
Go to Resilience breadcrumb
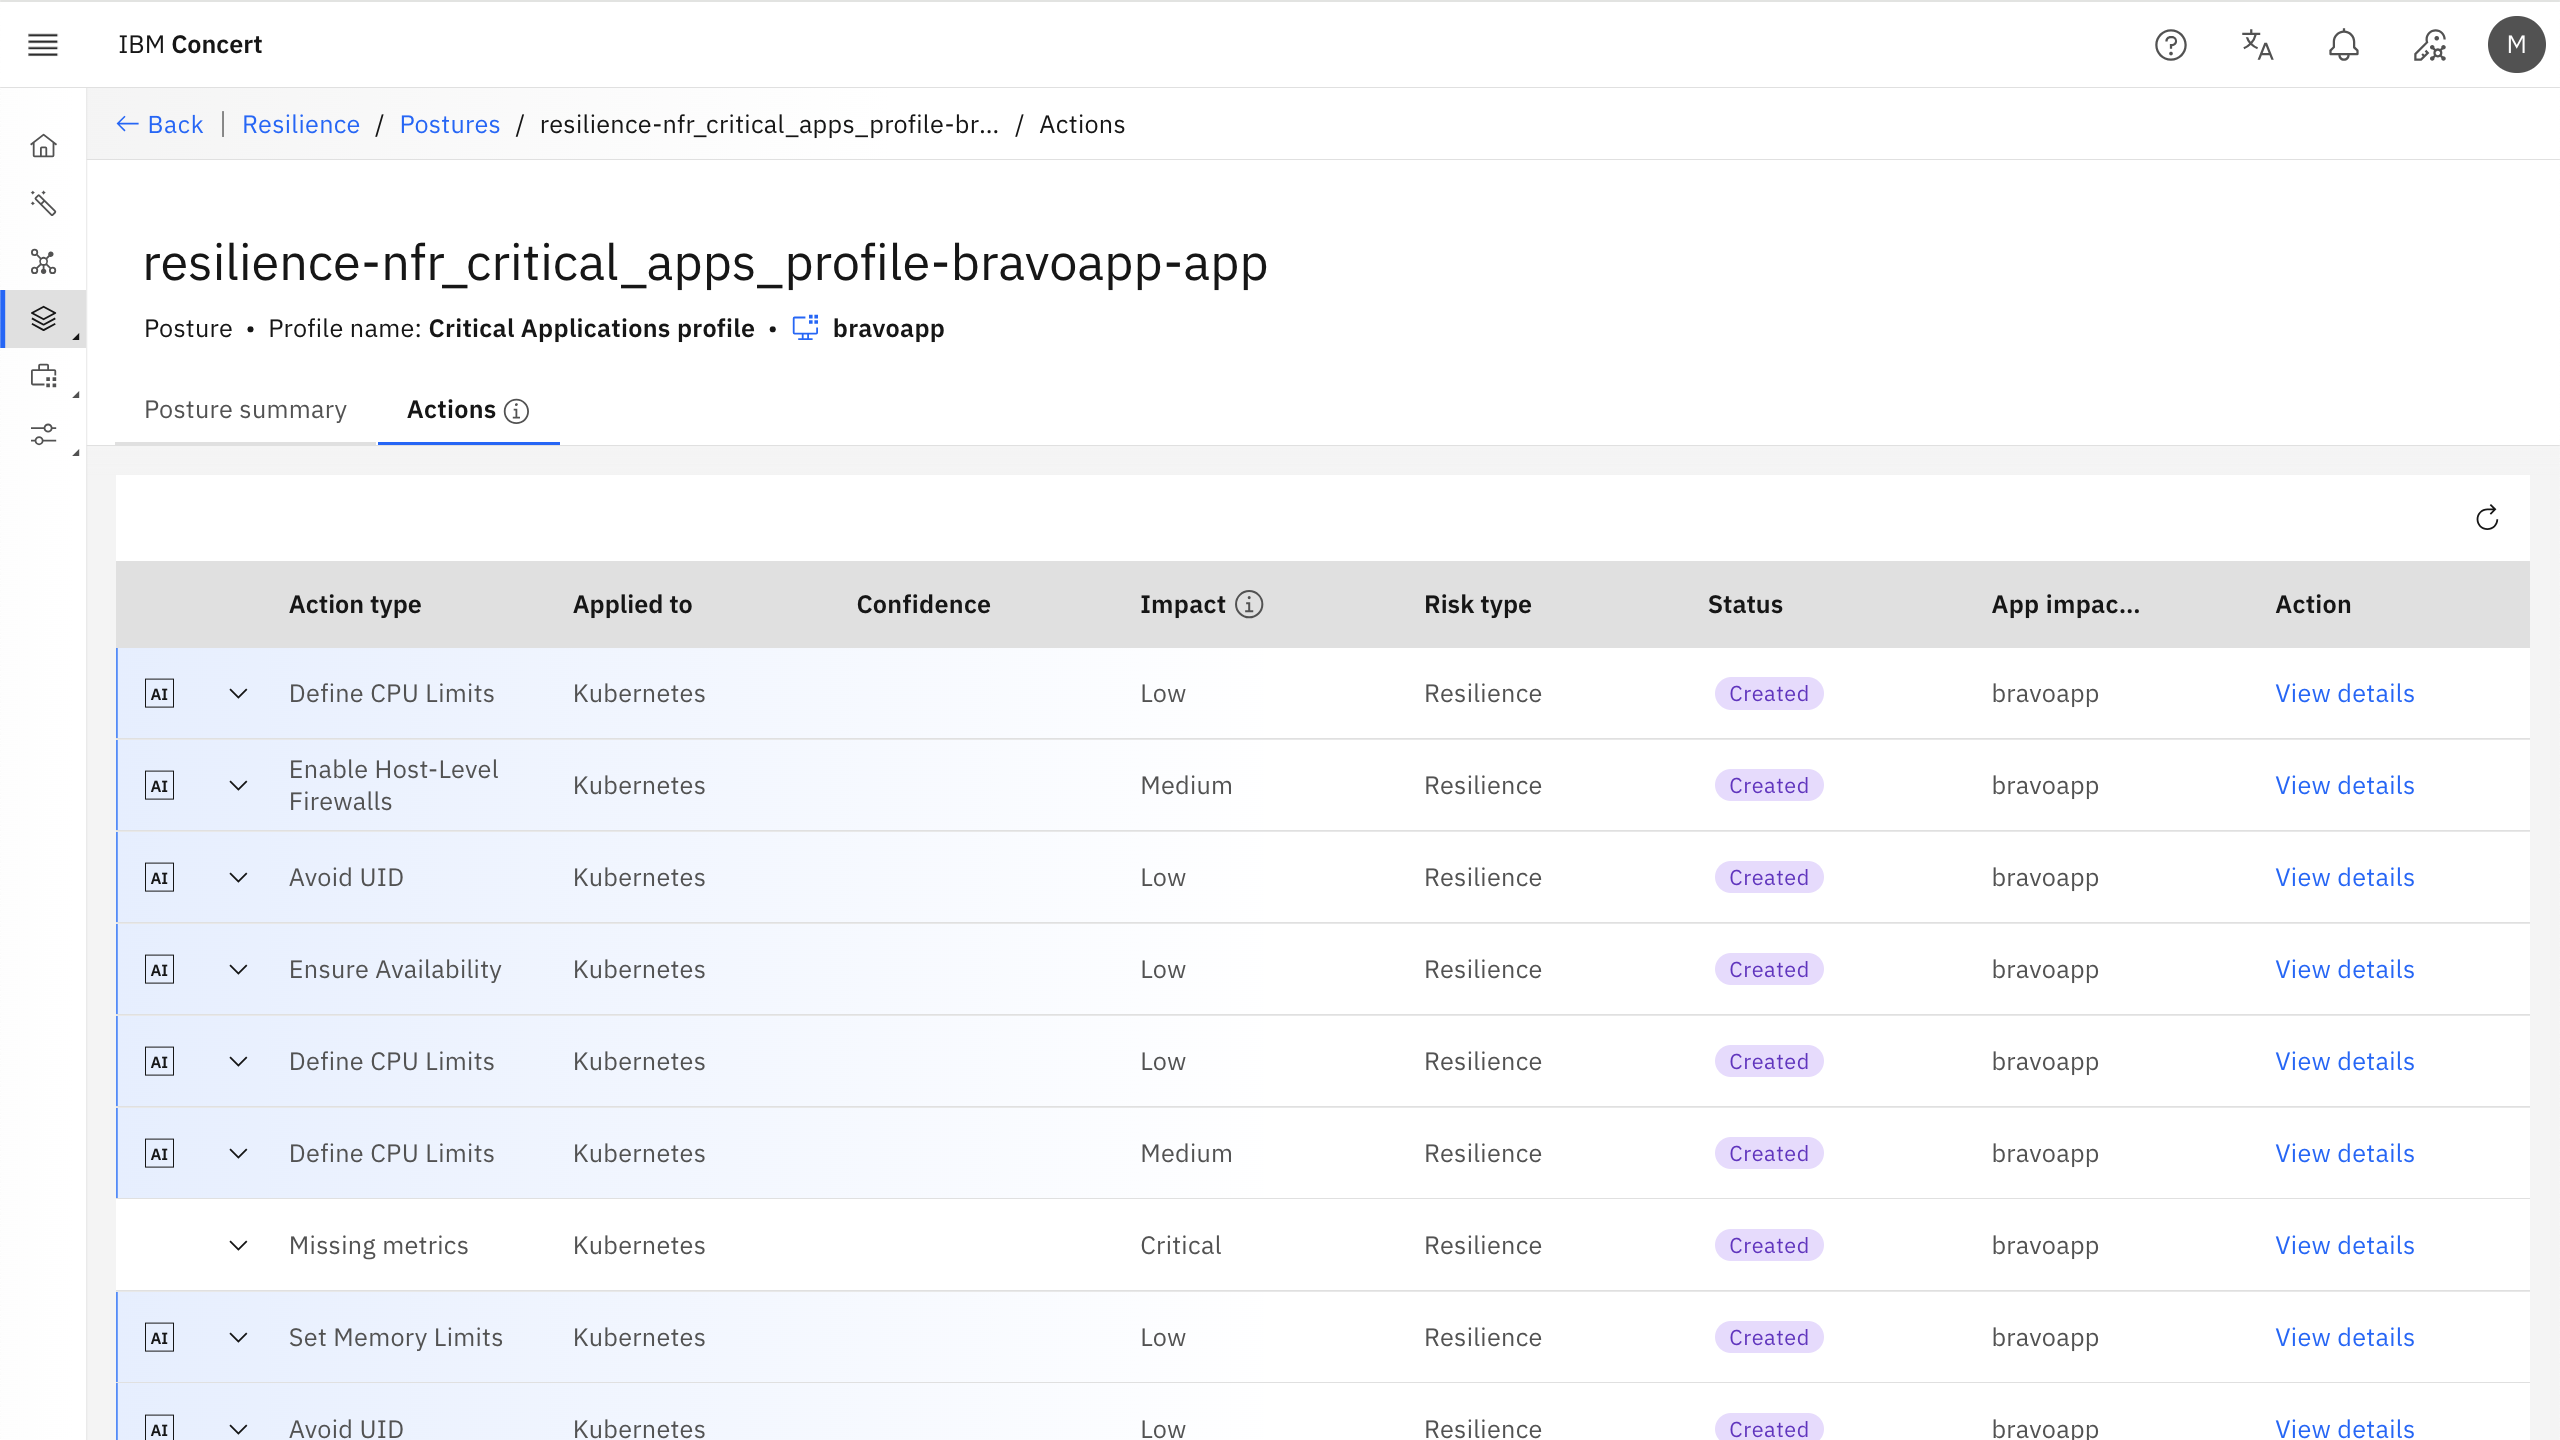point(301,124)
